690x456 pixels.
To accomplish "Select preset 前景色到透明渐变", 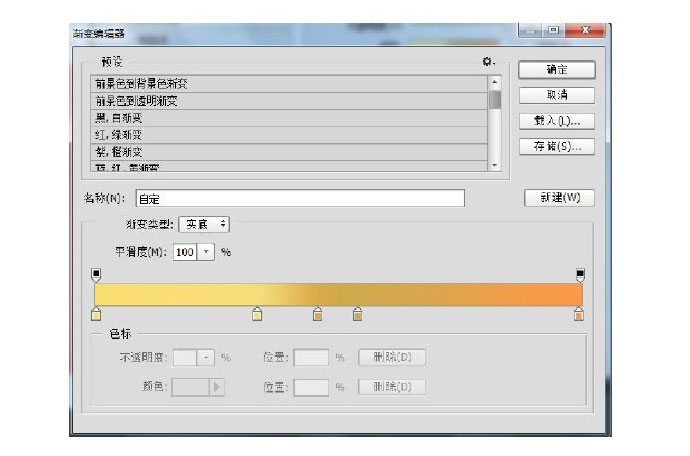I will (289, 101).
